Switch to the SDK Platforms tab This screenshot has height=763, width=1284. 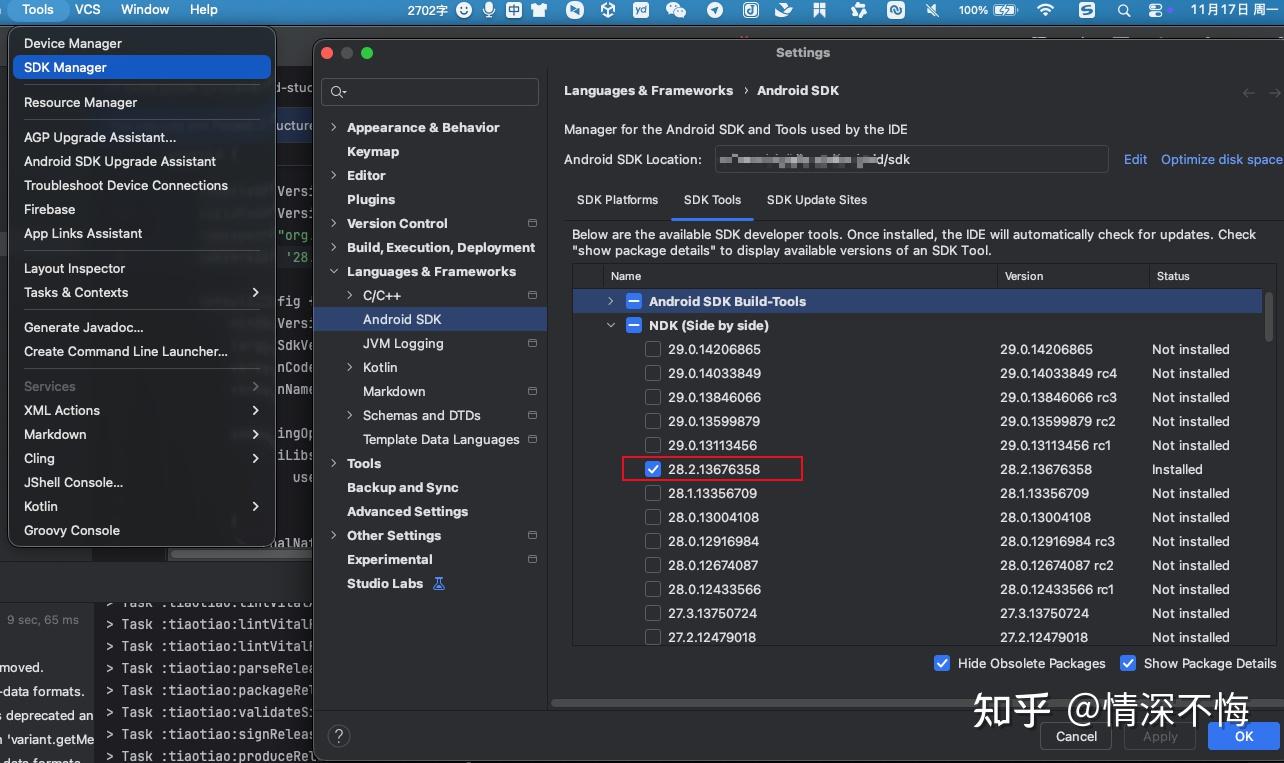coord(617,200)
